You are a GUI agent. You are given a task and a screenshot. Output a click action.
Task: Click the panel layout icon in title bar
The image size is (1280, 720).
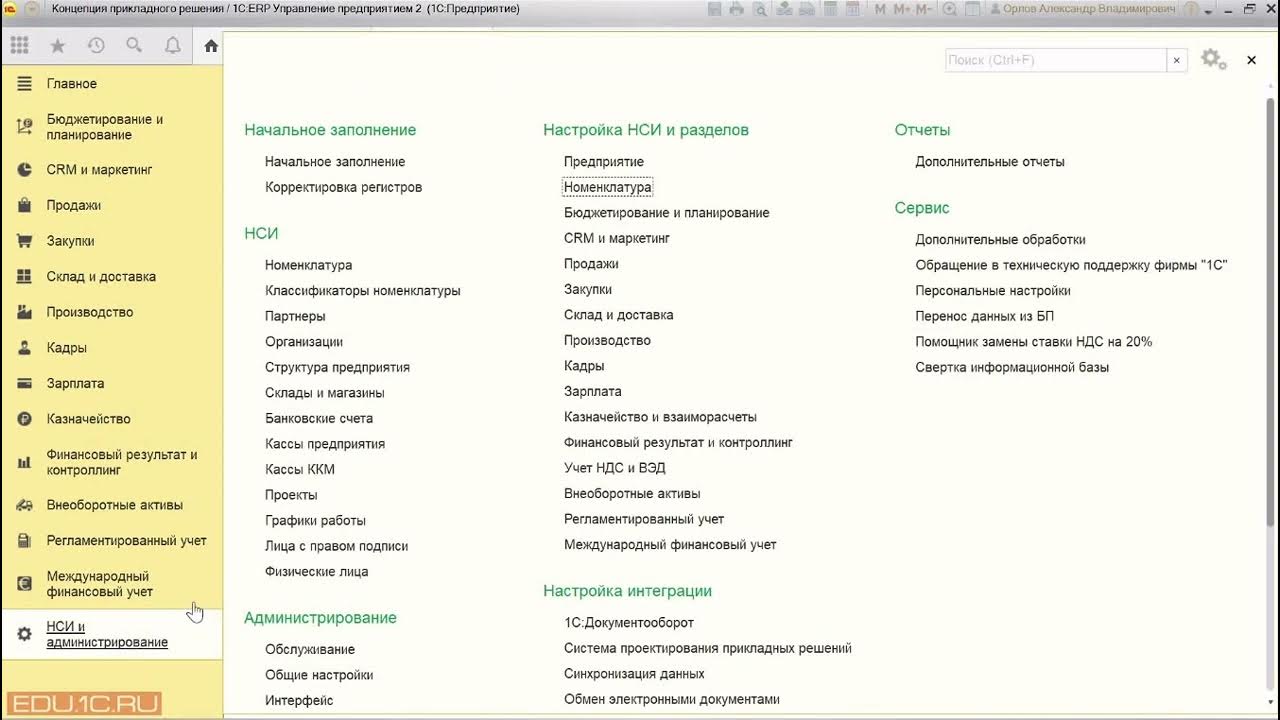pyautogui.click(x=972, y=9)
